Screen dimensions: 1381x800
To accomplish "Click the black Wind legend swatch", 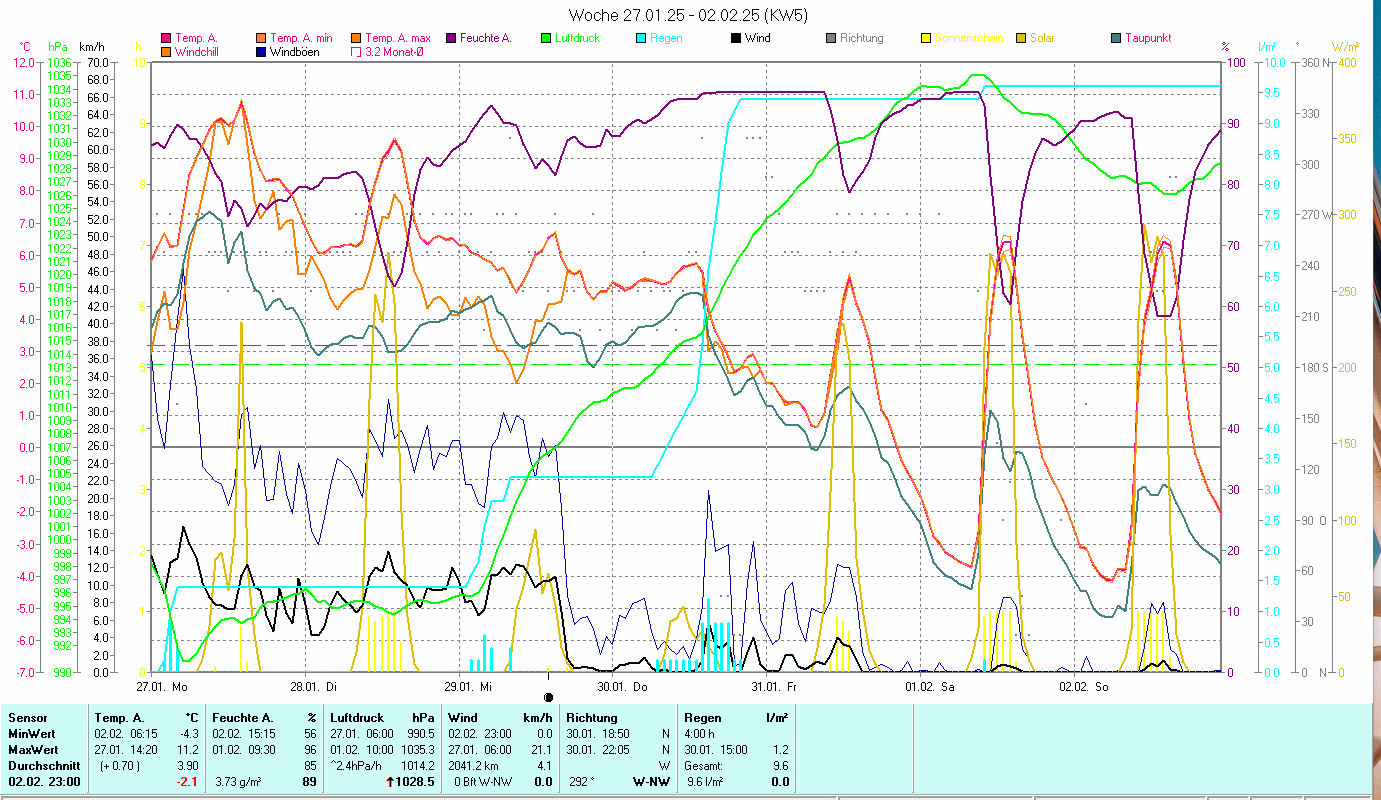I will pos(736,38).
